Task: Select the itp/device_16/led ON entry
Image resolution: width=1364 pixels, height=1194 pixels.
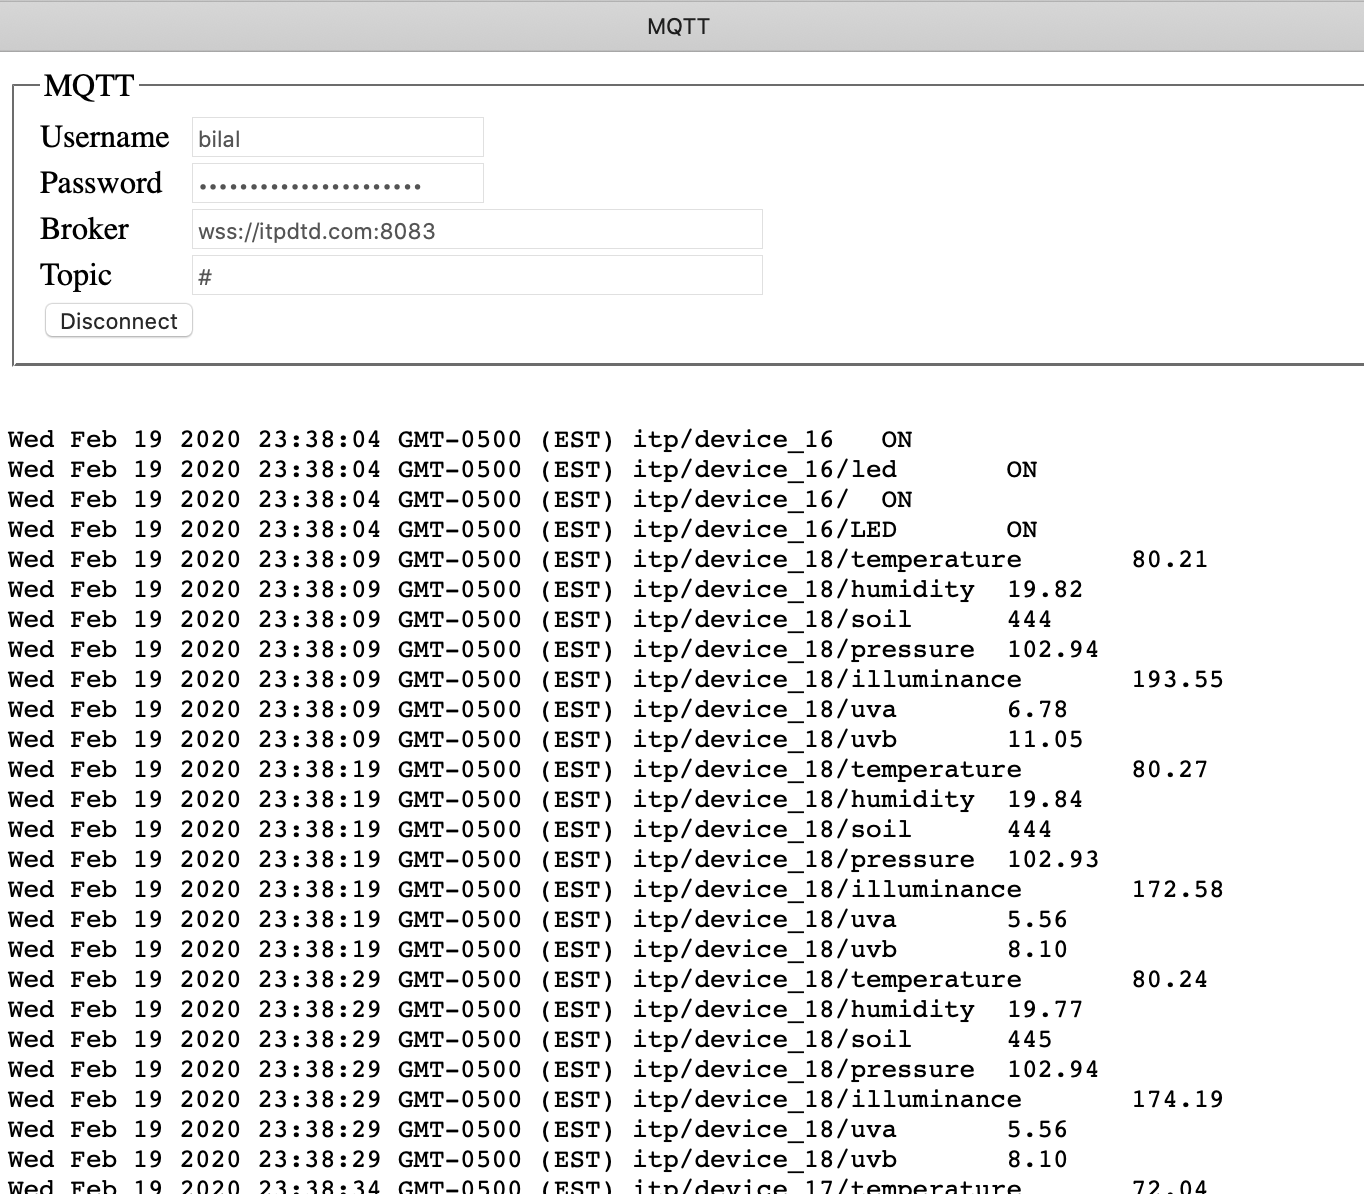Action: pos(523,470)
